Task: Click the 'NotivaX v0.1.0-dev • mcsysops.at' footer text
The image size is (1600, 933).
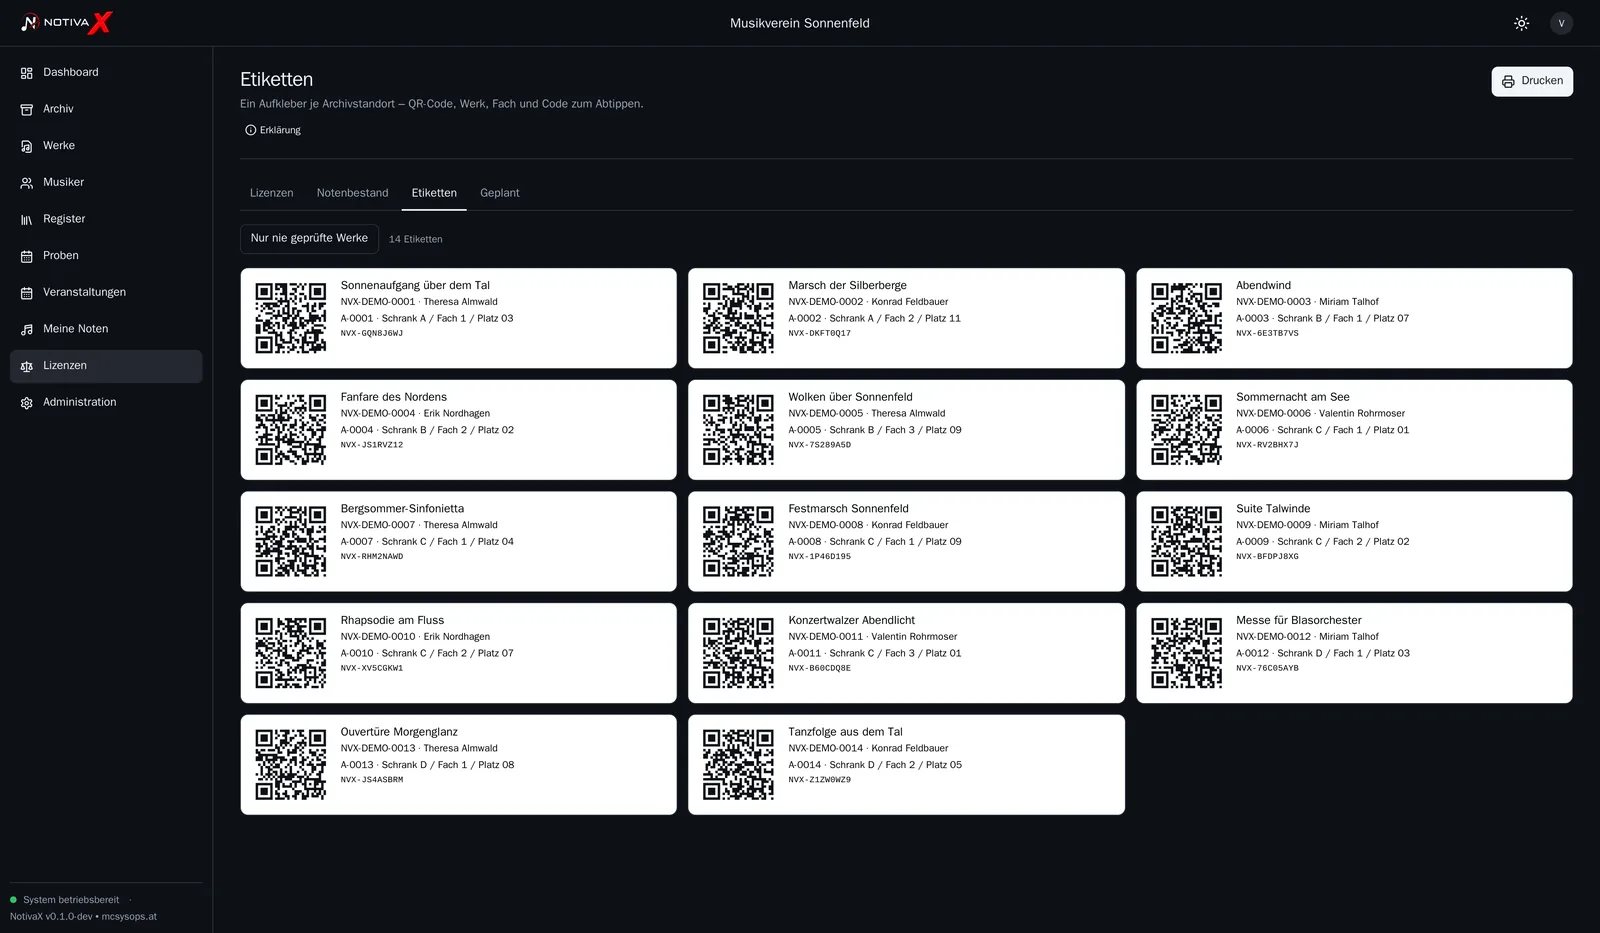Action: [x=83, y=917]
